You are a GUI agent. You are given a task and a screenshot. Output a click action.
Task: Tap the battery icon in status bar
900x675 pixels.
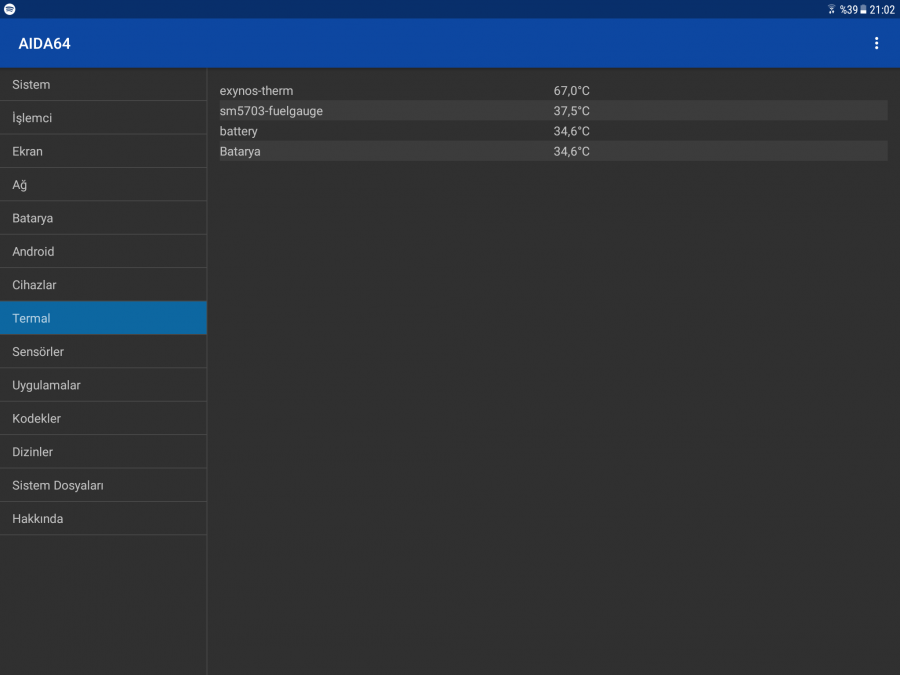coord(863,9)
